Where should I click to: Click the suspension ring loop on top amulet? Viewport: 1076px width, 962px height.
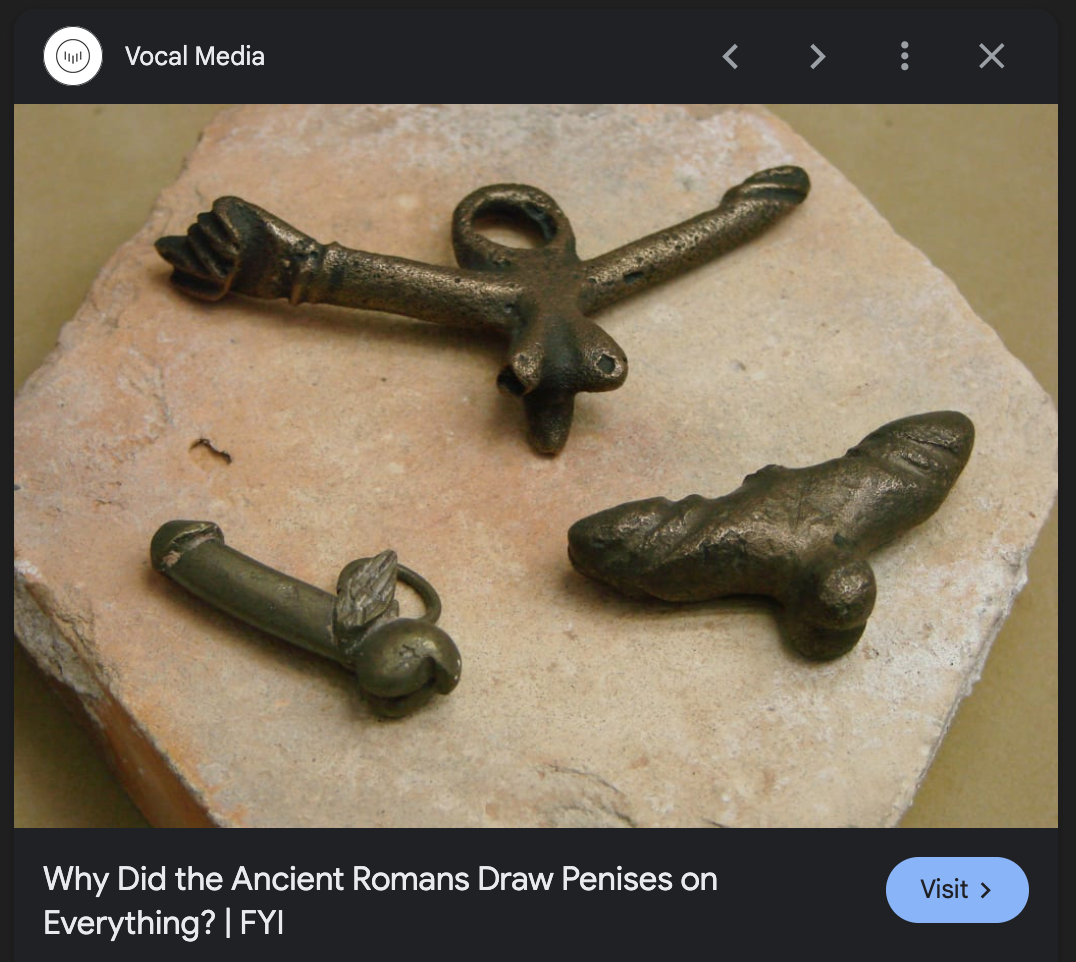pos(511,224)
